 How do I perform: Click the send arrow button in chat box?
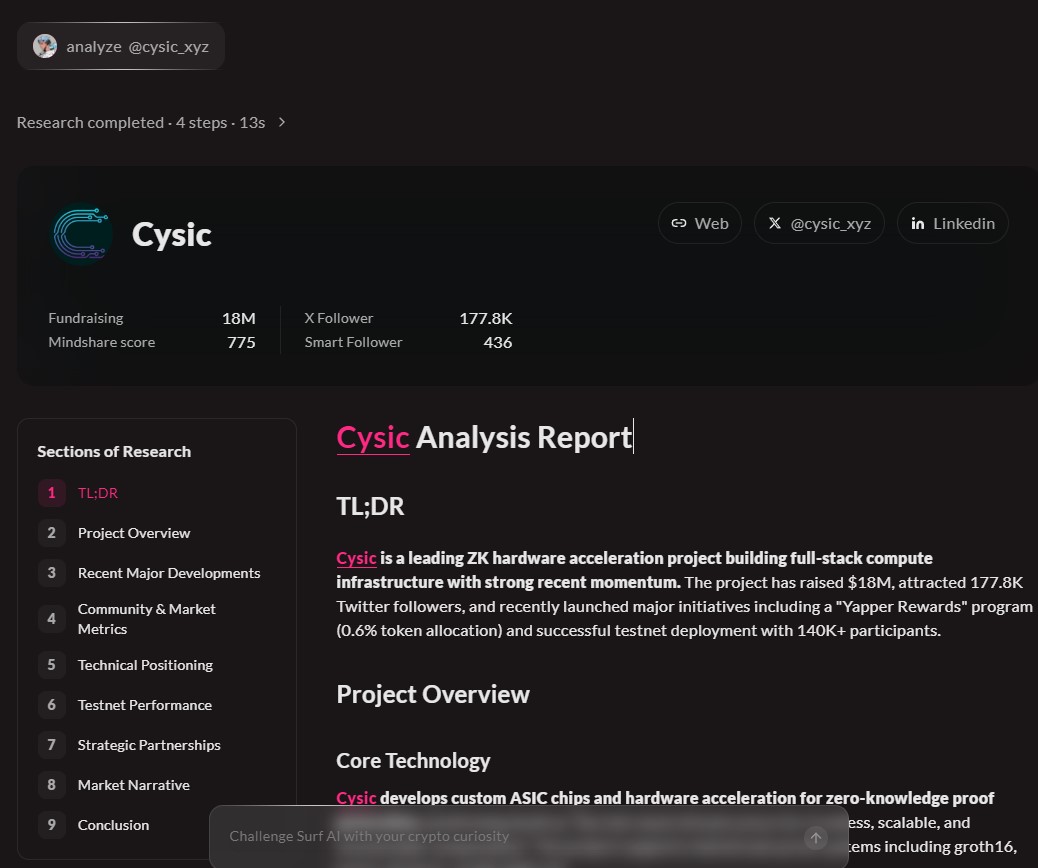coord(816,838)
